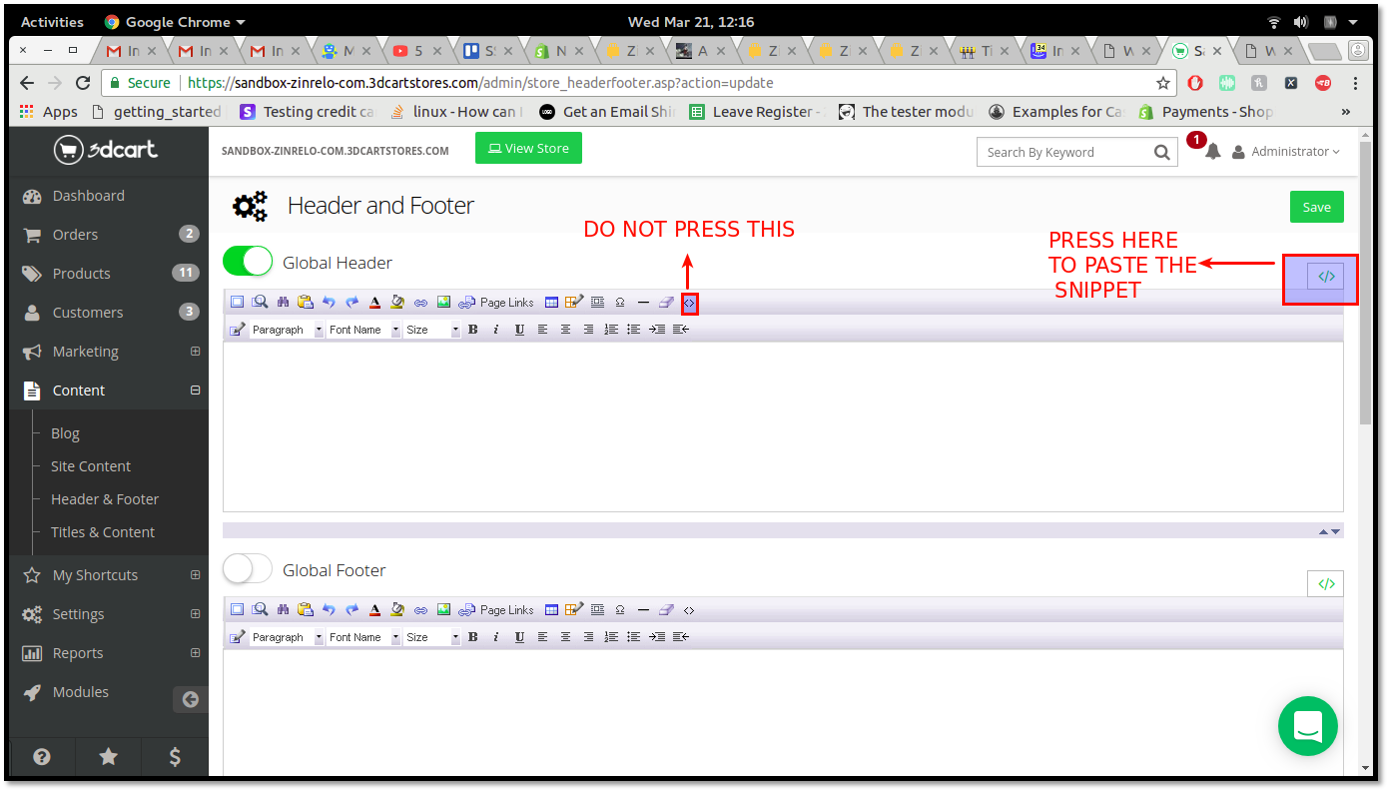Open Paragraph dropdown in Global Footer toolbar

287,637
